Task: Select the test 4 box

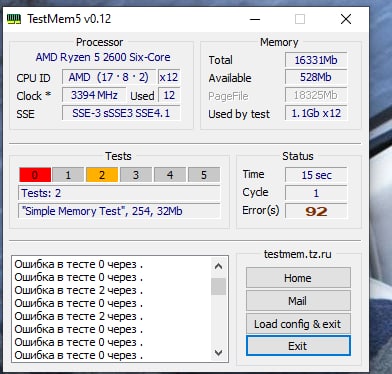Action: tap(170, 175)
